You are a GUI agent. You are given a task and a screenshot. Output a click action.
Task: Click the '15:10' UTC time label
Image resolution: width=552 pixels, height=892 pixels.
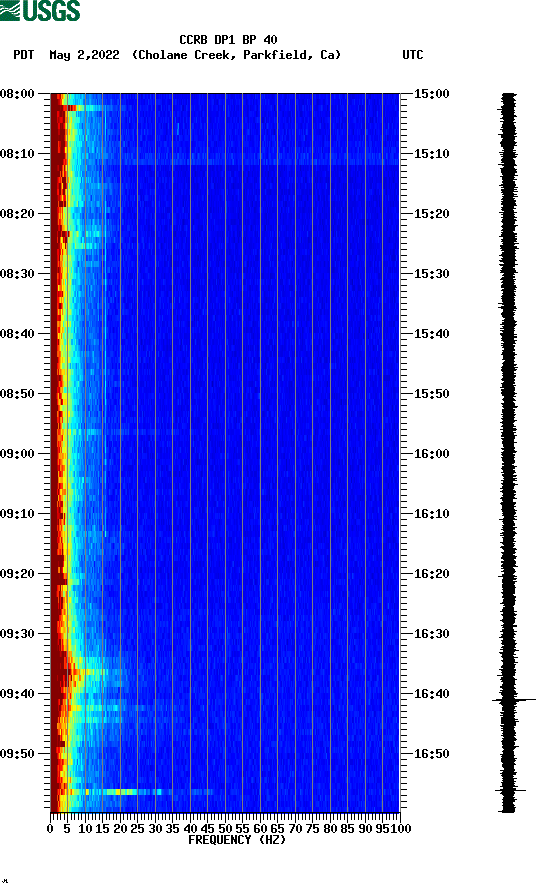[x=431, y=154]
